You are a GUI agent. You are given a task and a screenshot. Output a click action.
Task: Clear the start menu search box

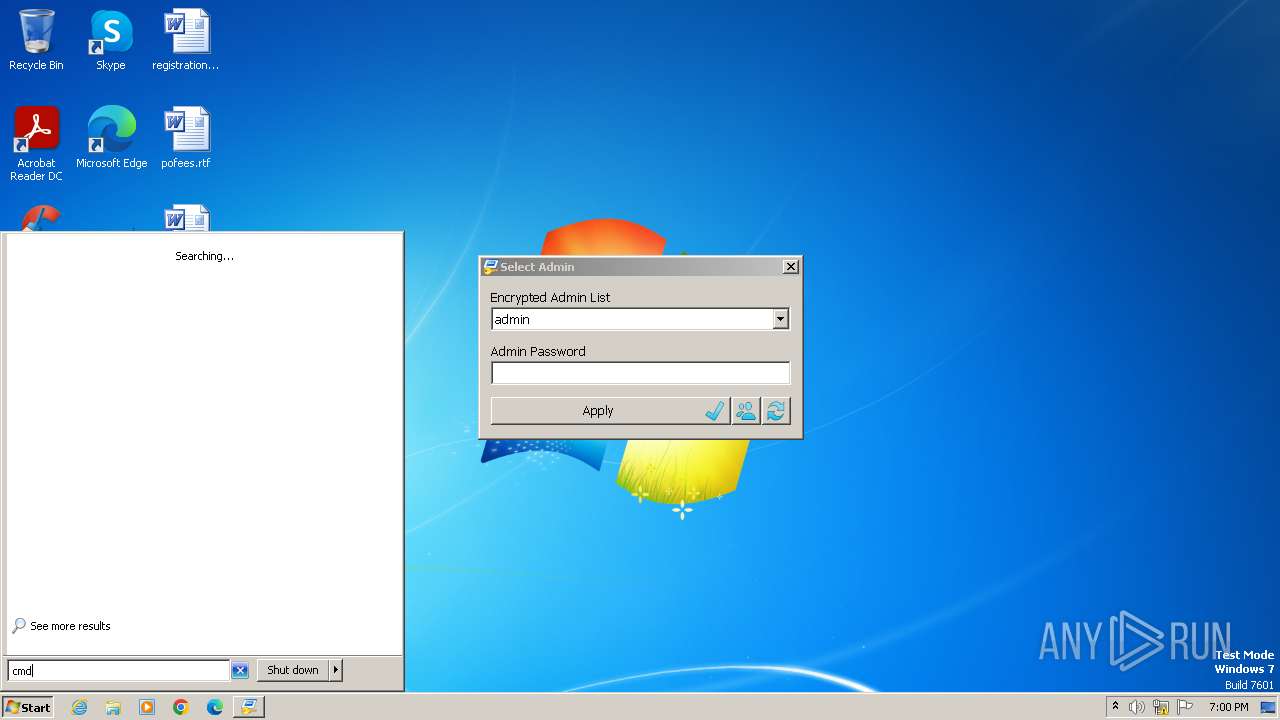click(239, 670)
